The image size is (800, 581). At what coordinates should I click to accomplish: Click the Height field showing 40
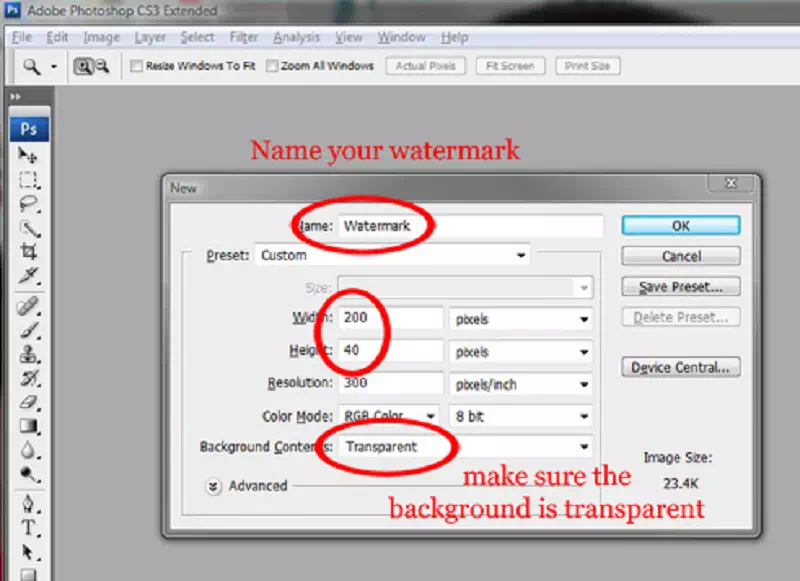coord(390,350)
